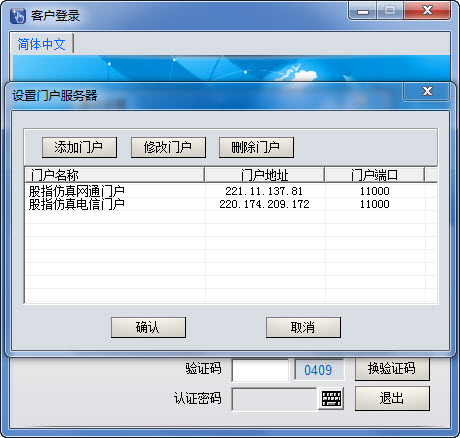
Task: Click port 11000 of 网通门户 row
Action: (x=375, y=191)
